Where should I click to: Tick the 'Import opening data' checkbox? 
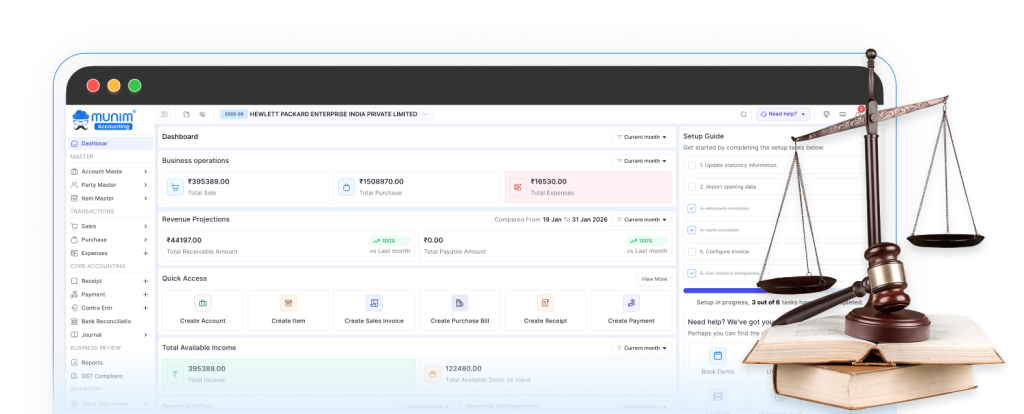pyautogui.click(x=692, y=187)
